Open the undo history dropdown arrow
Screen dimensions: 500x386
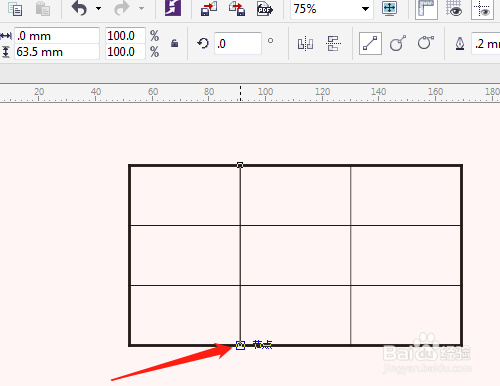click(x=98, y=8)
